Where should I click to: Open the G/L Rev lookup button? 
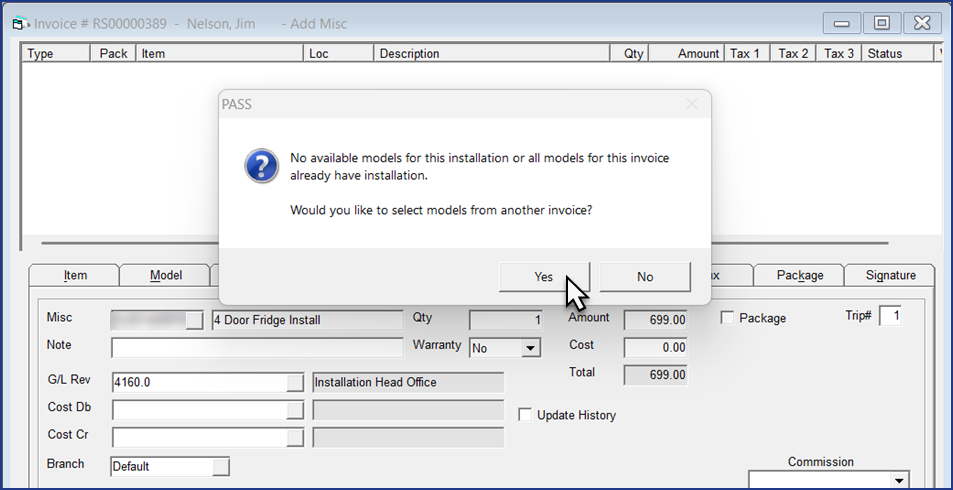[294, 382]
